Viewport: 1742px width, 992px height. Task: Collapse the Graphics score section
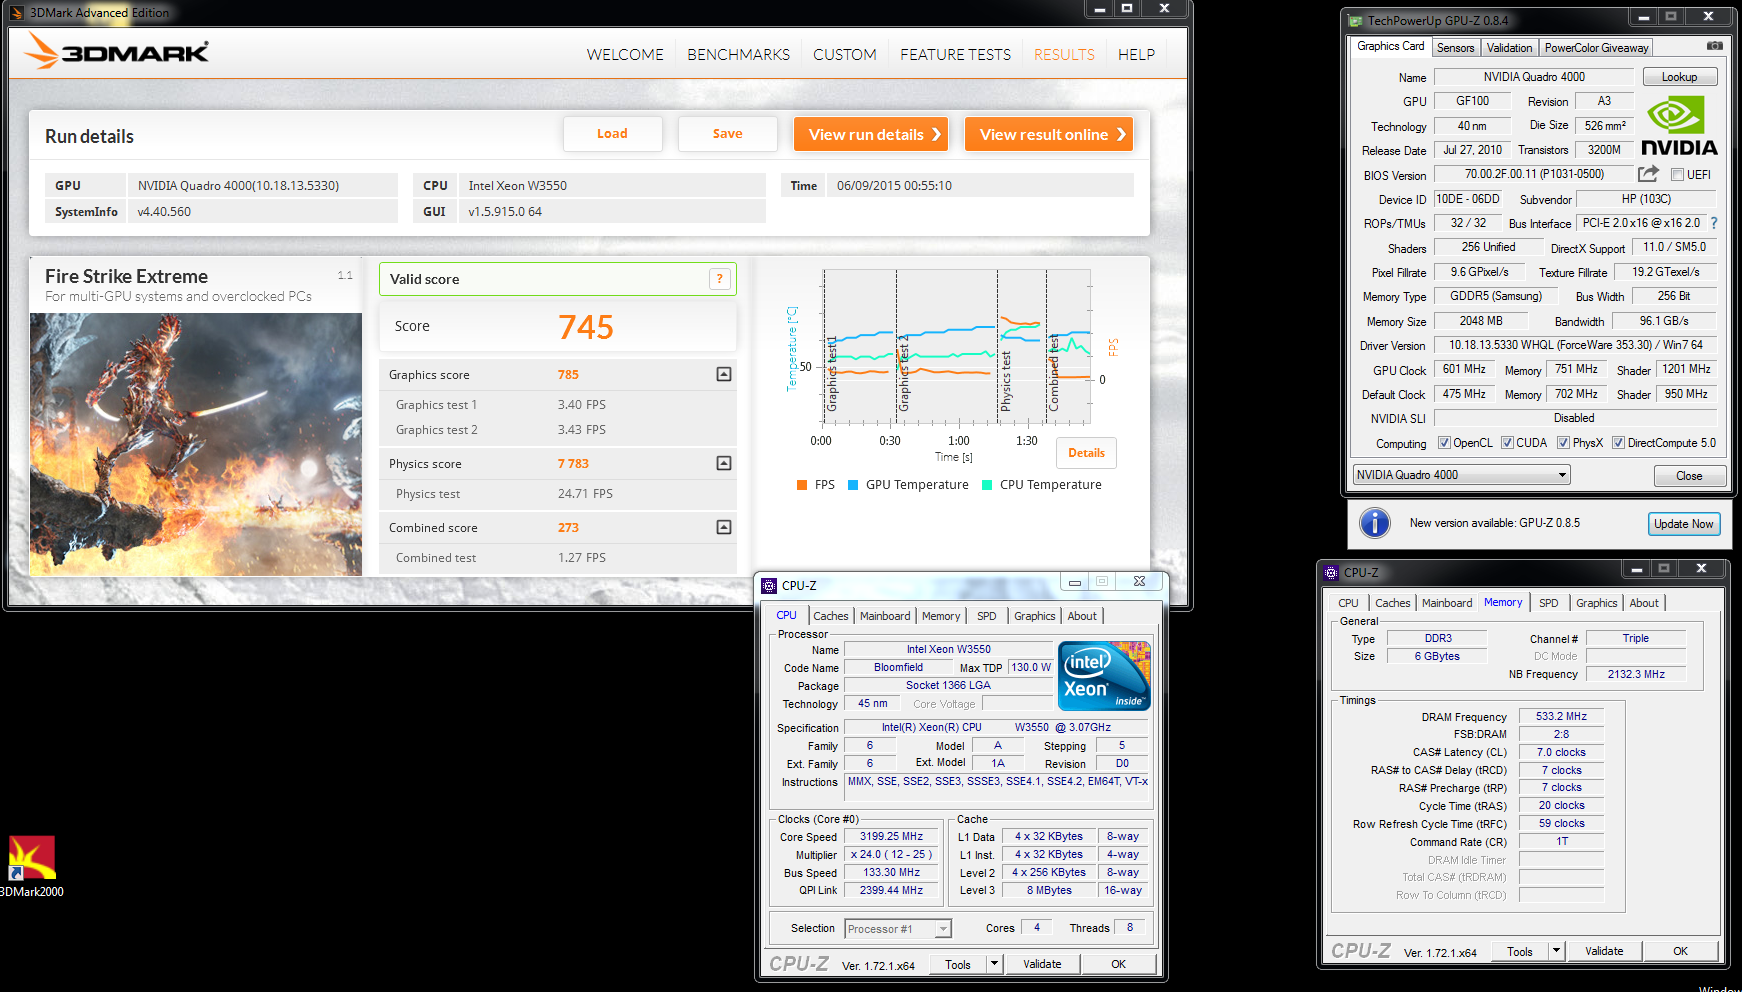(x=724, y=374)
